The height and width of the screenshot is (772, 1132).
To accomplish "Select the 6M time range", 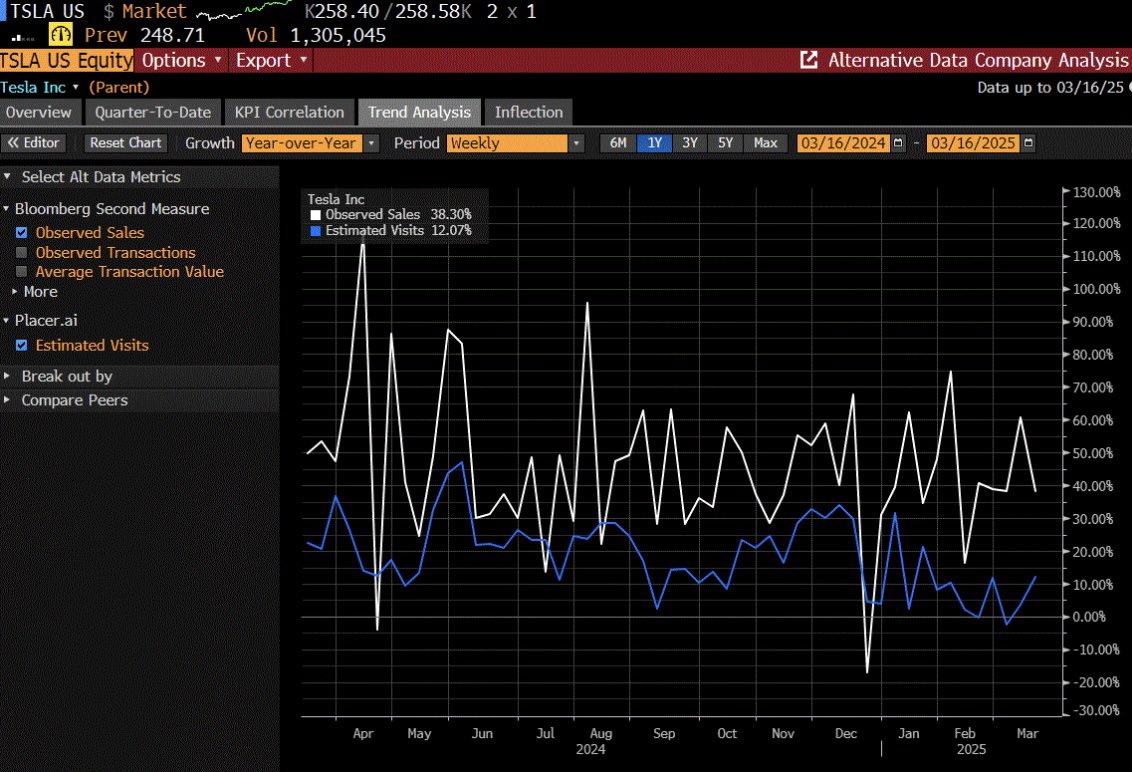I will point(618,143).
